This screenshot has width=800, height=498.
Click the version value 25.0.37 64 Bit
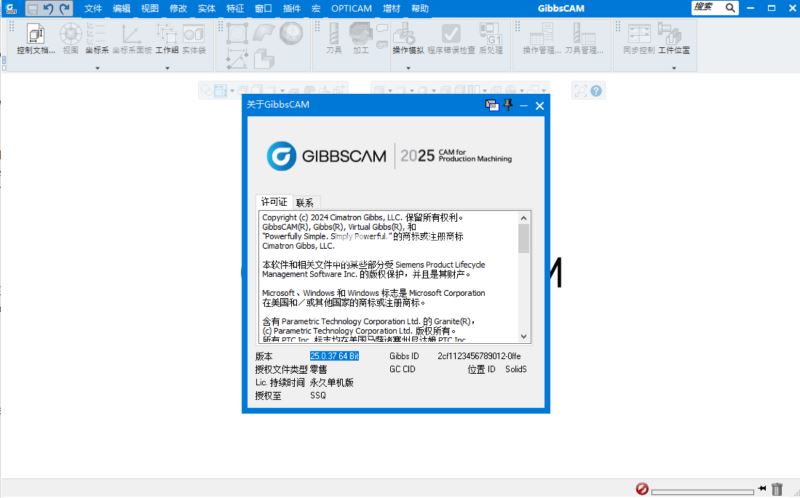point(334,356)
